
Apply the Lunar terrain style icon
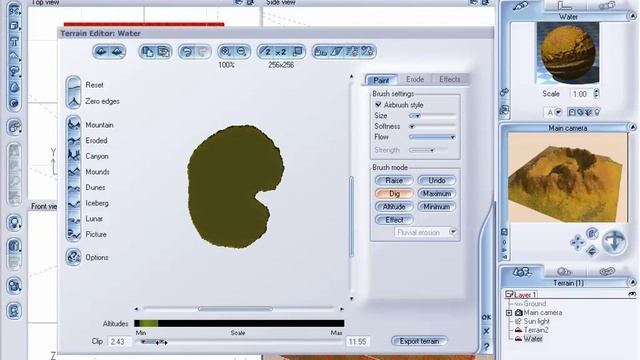pos(74,219)
